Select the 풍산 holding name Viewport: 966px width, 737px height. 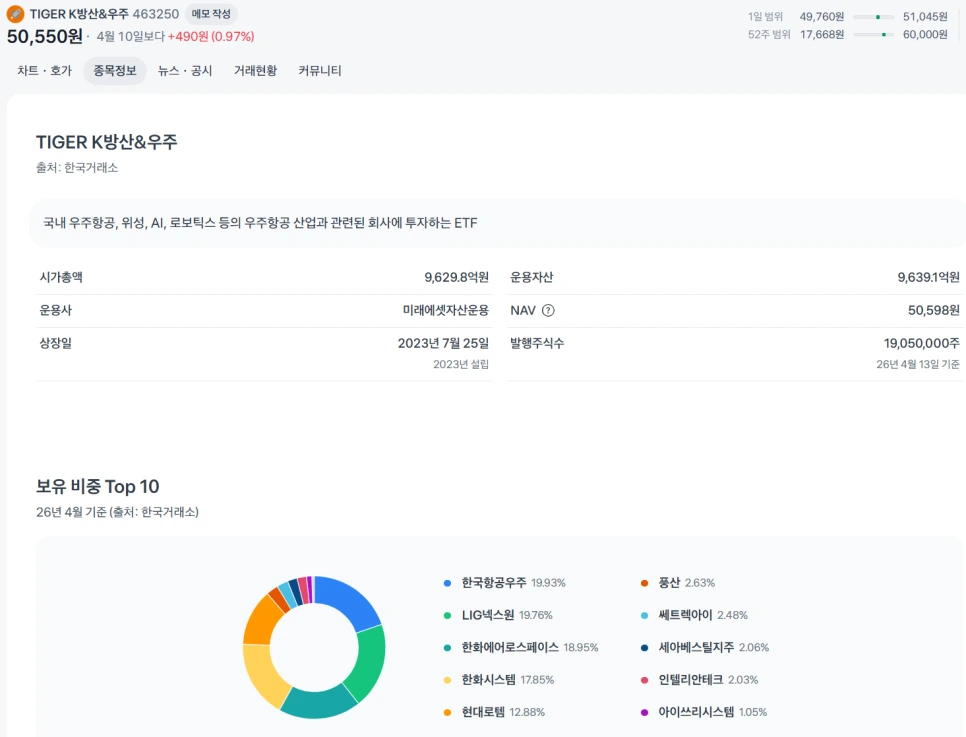pos(669,582)
